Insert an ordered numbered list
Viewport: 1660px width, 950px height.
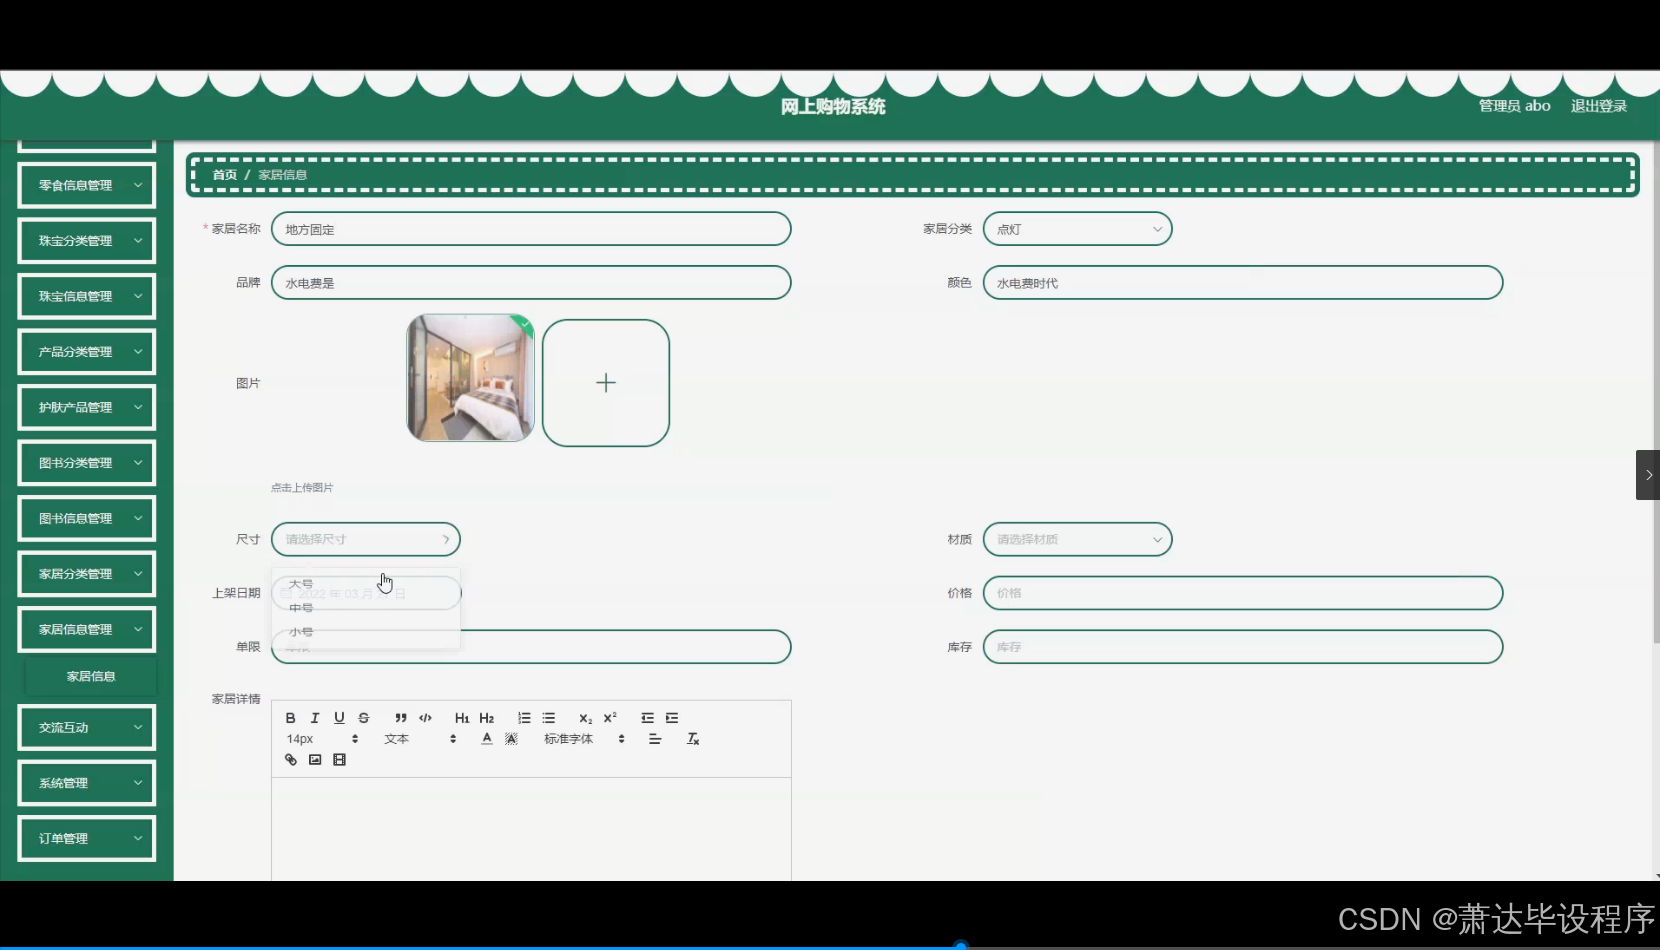click(x=524, y=718)
